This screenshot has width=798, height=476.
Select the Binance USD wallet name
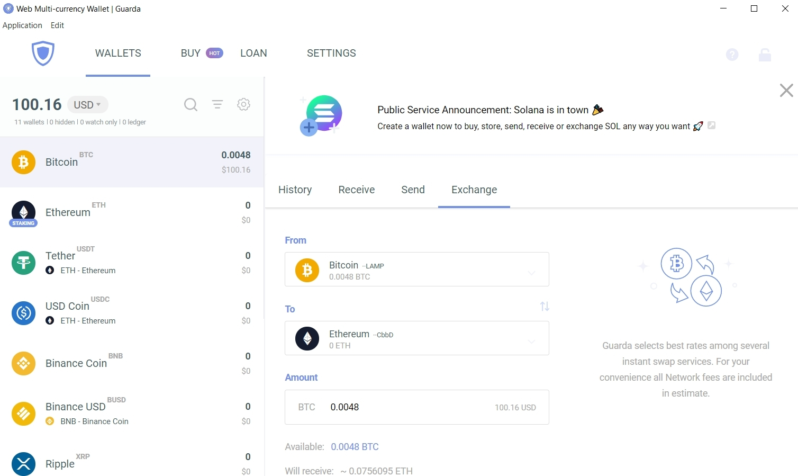[75, 407]
